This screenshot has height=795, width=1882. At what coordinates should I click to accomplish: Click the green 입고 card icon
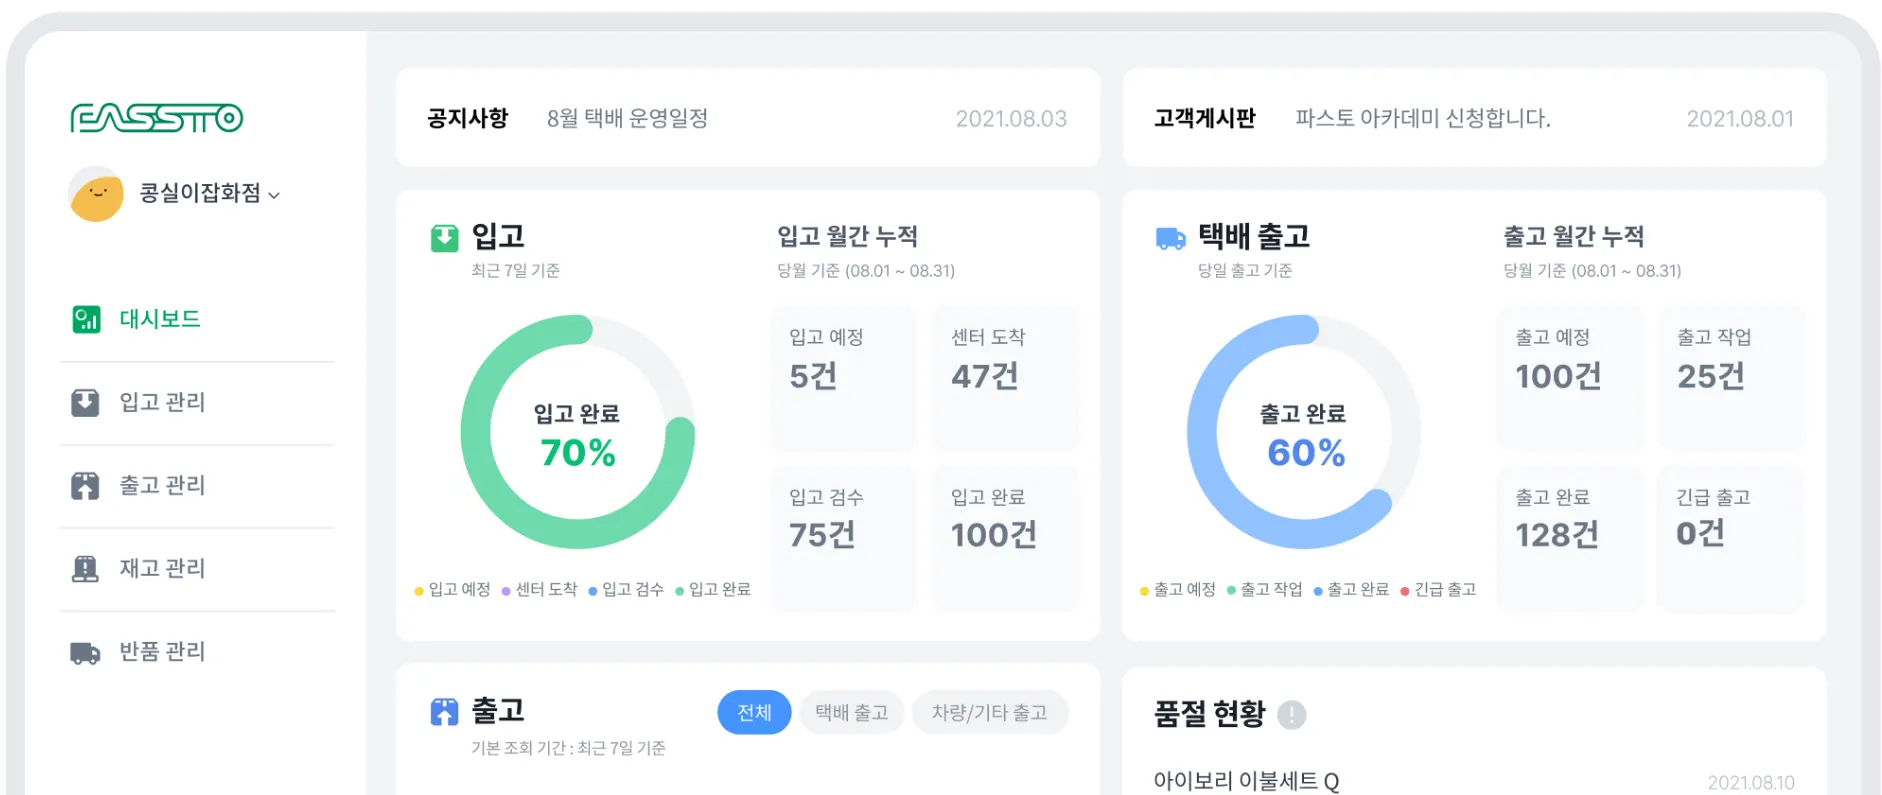[x=444, y=238]
